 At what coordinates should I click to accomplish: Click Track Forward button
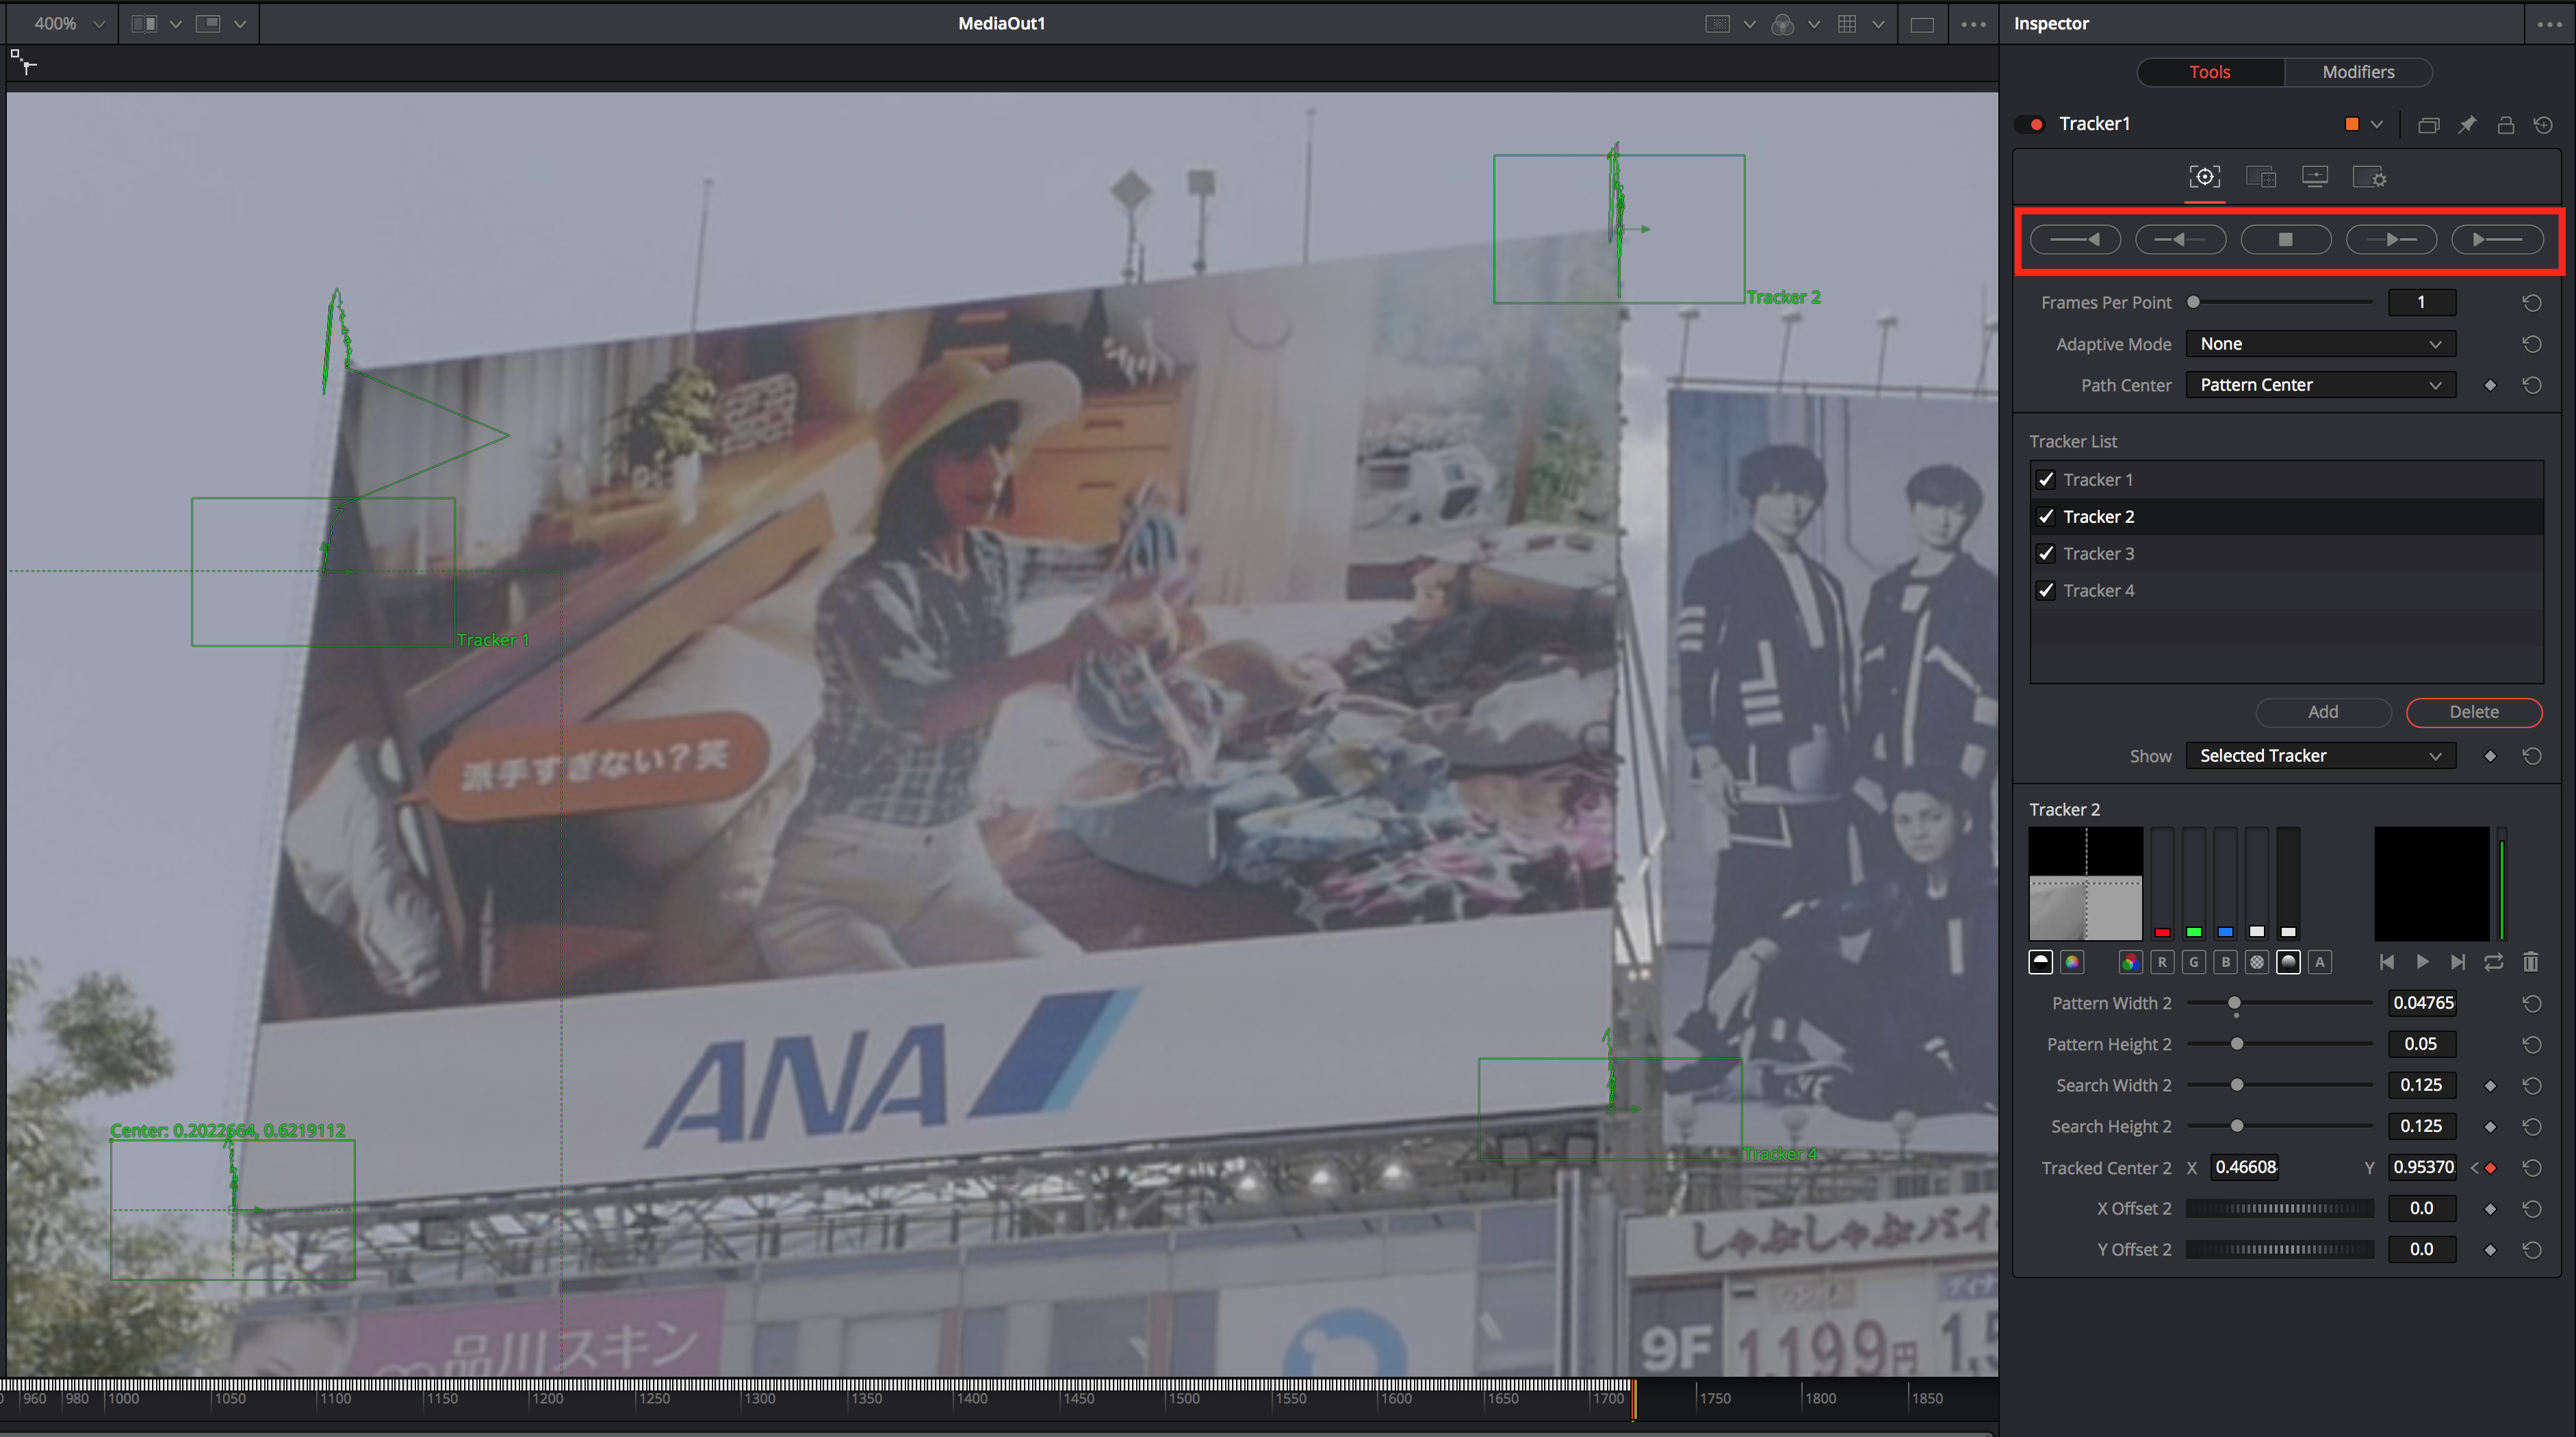click(x=2497, y=240)
